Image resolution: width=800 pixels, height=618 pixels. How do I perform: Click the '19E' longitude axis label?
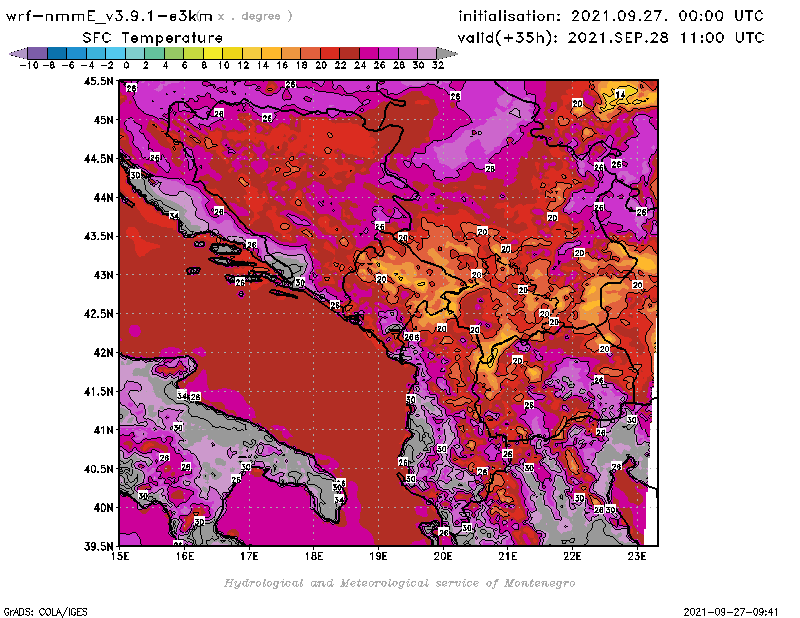click(379, 556)
